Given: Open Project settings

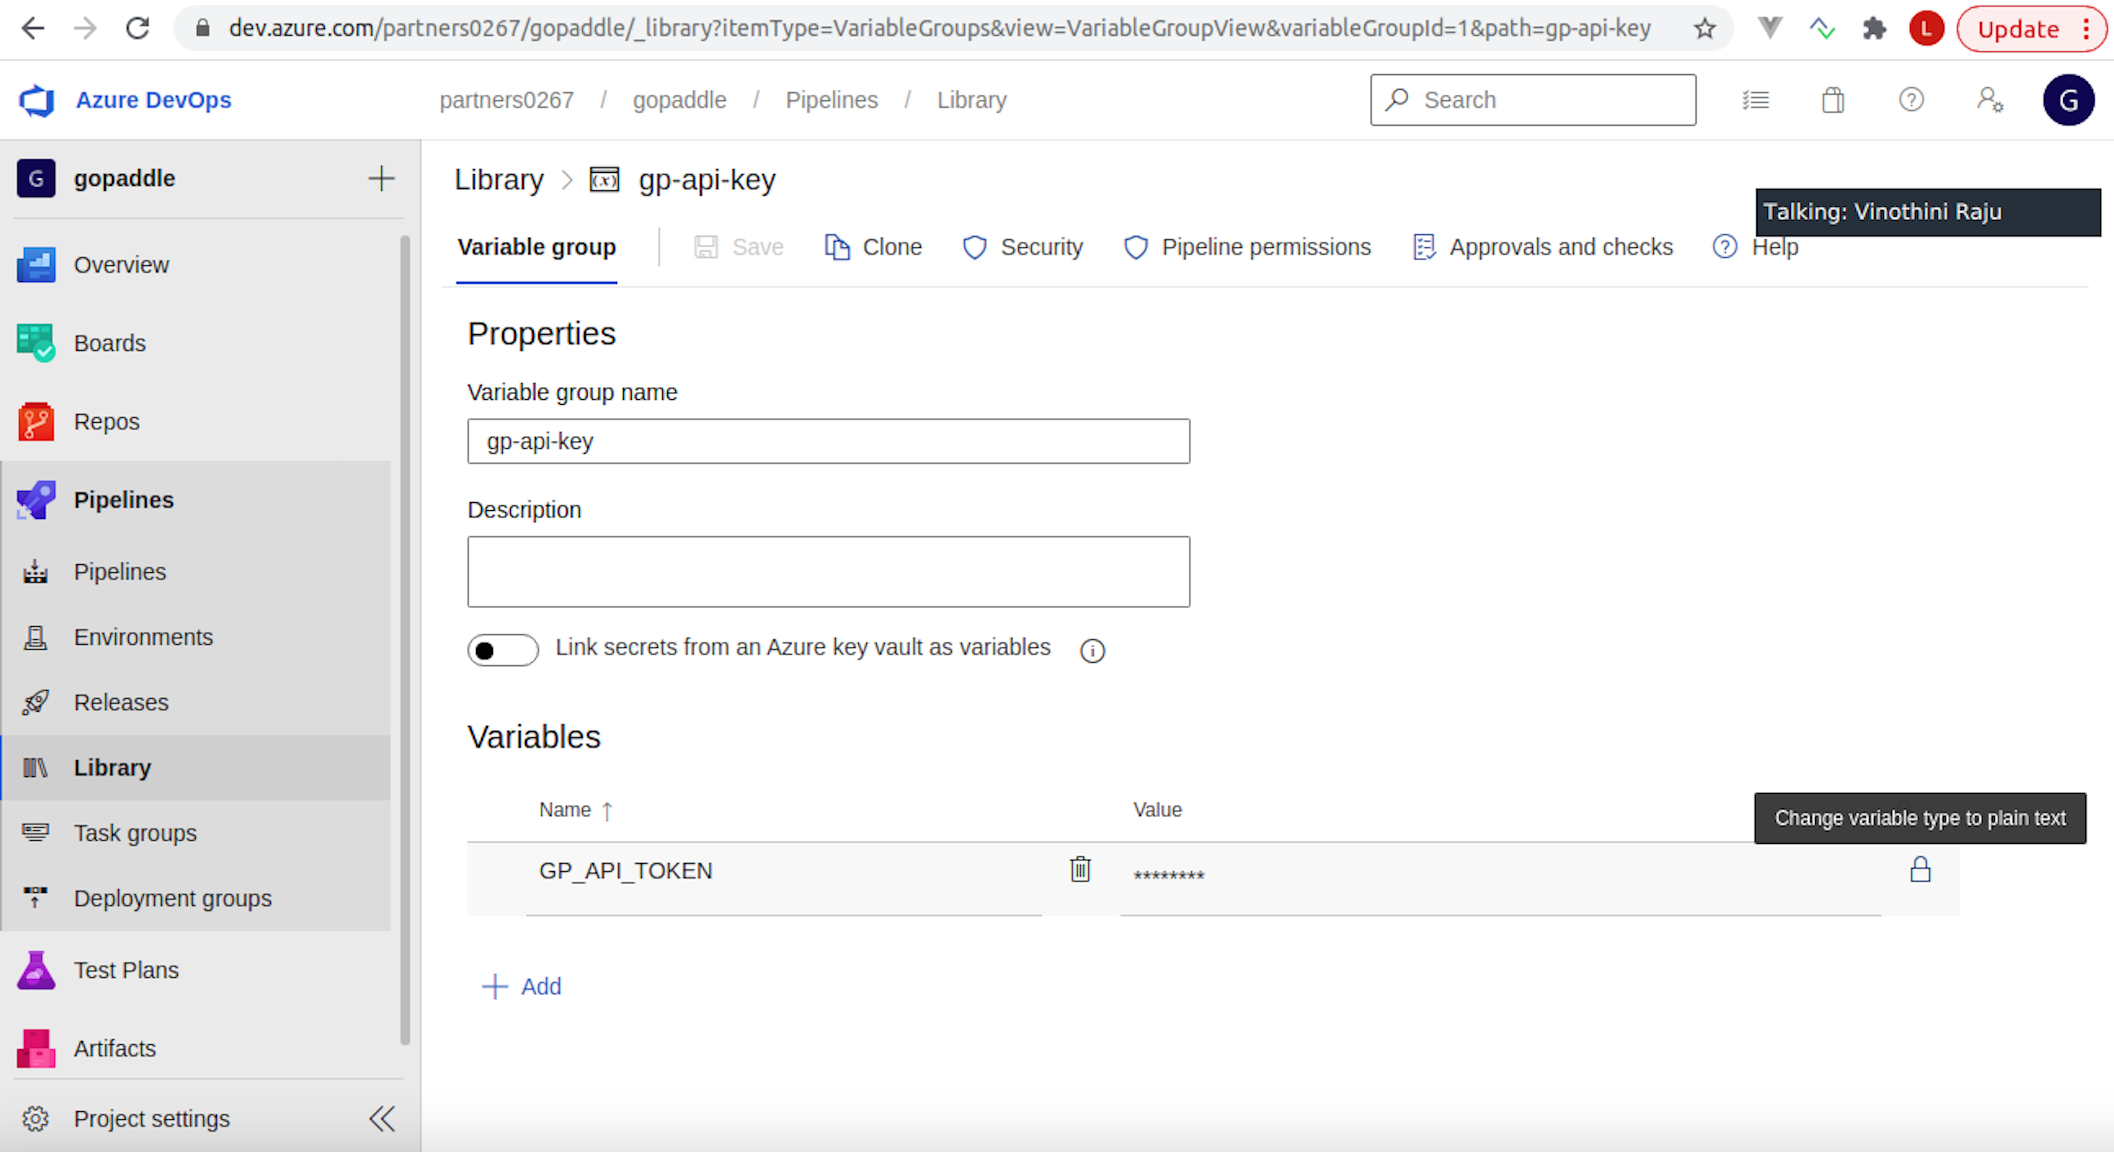Looking at the screenshot, I should click(152, 1118).
